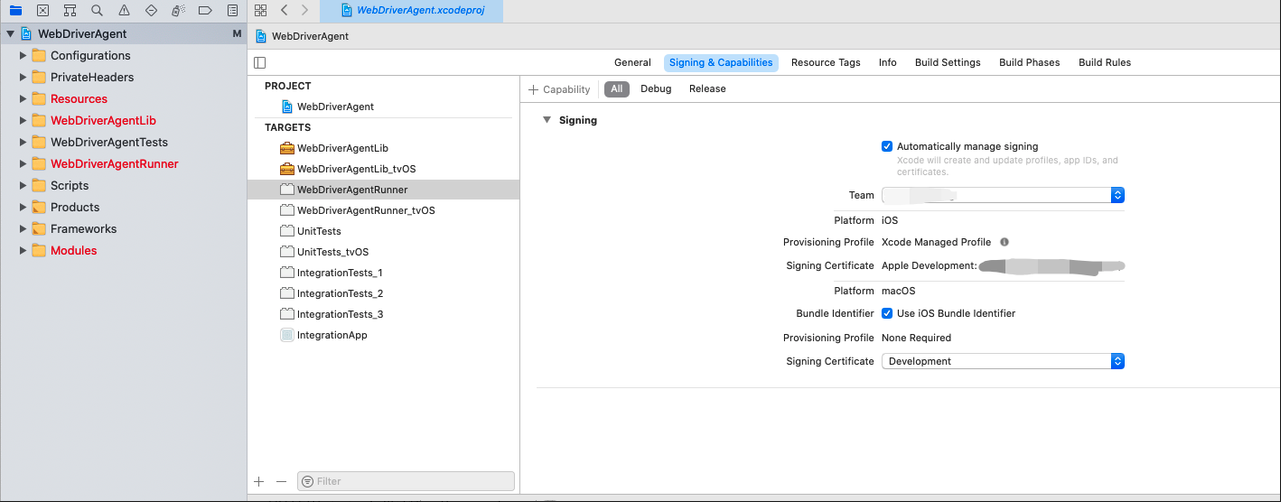Switch to the Build Settings tab
The width and height of the screenshot is (1281, 502).
pyautogui.click(x=947, y=62)
